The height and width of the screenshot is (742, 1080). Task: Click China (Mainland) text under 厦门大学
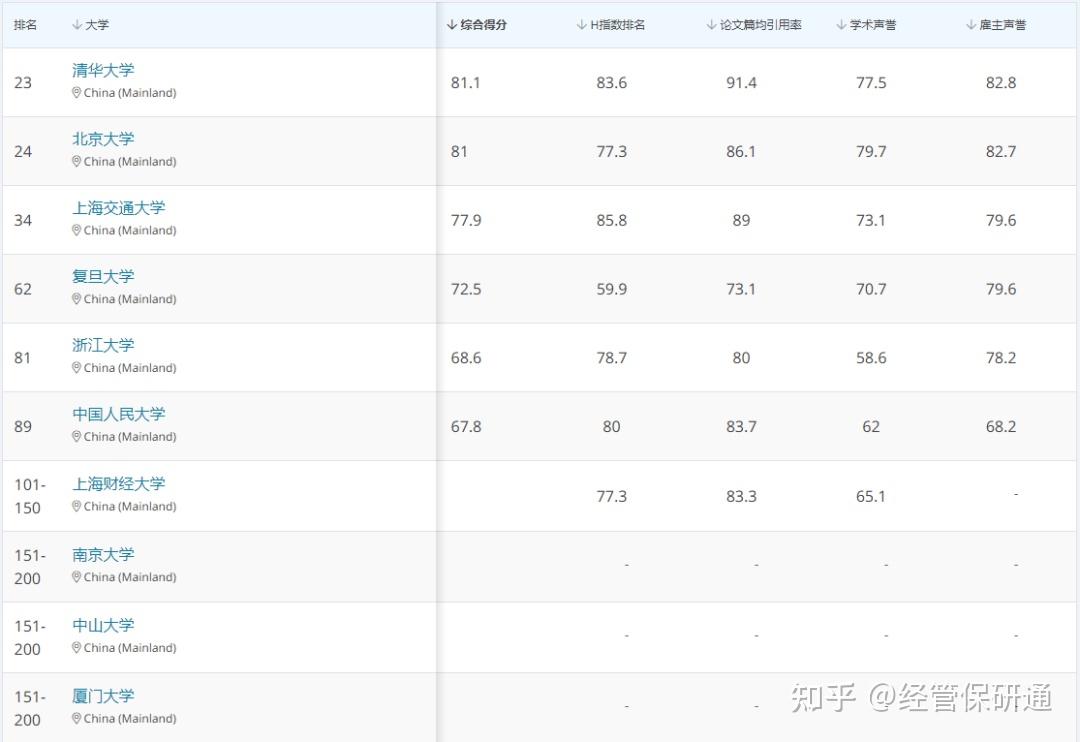point(130,719)
